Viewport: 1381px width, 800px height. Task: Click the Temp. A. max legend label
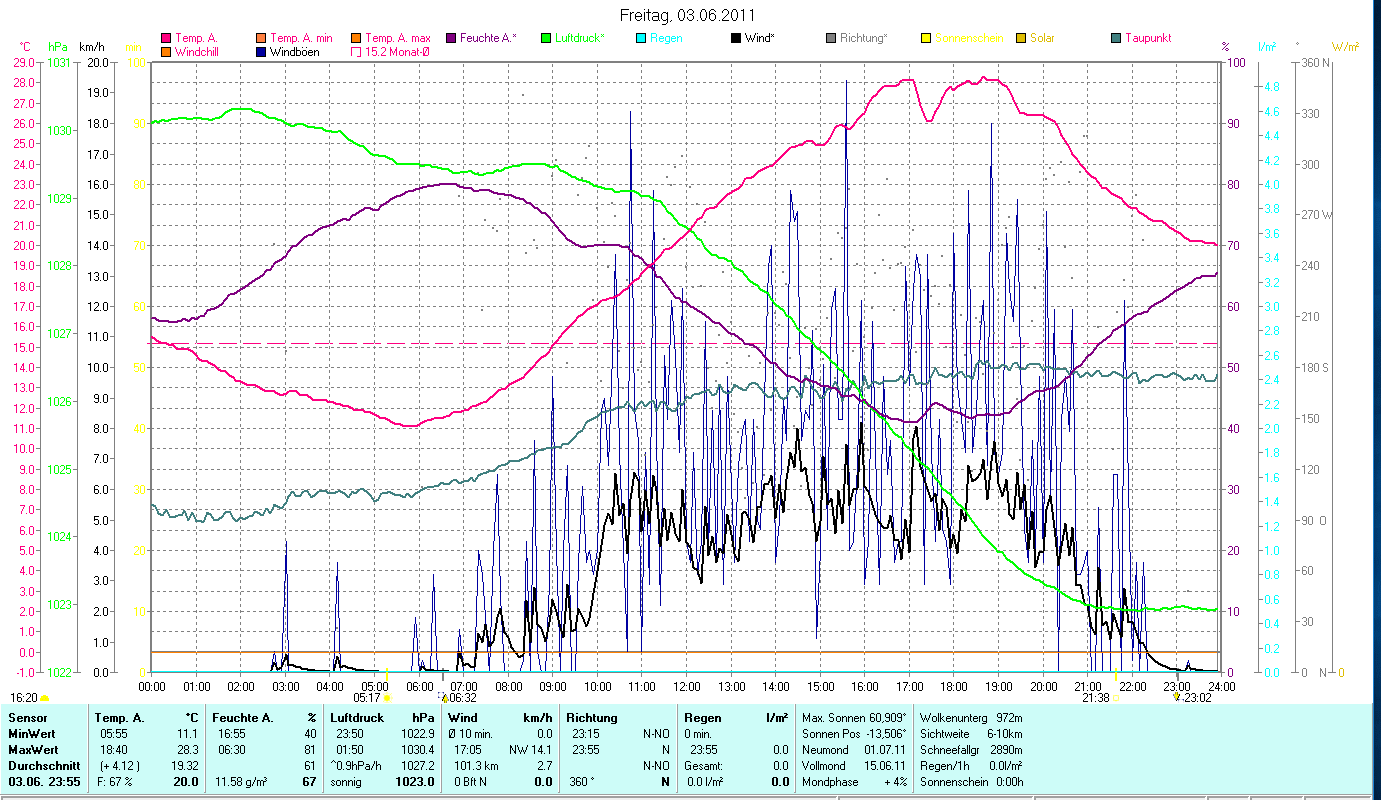click(398, 38)
